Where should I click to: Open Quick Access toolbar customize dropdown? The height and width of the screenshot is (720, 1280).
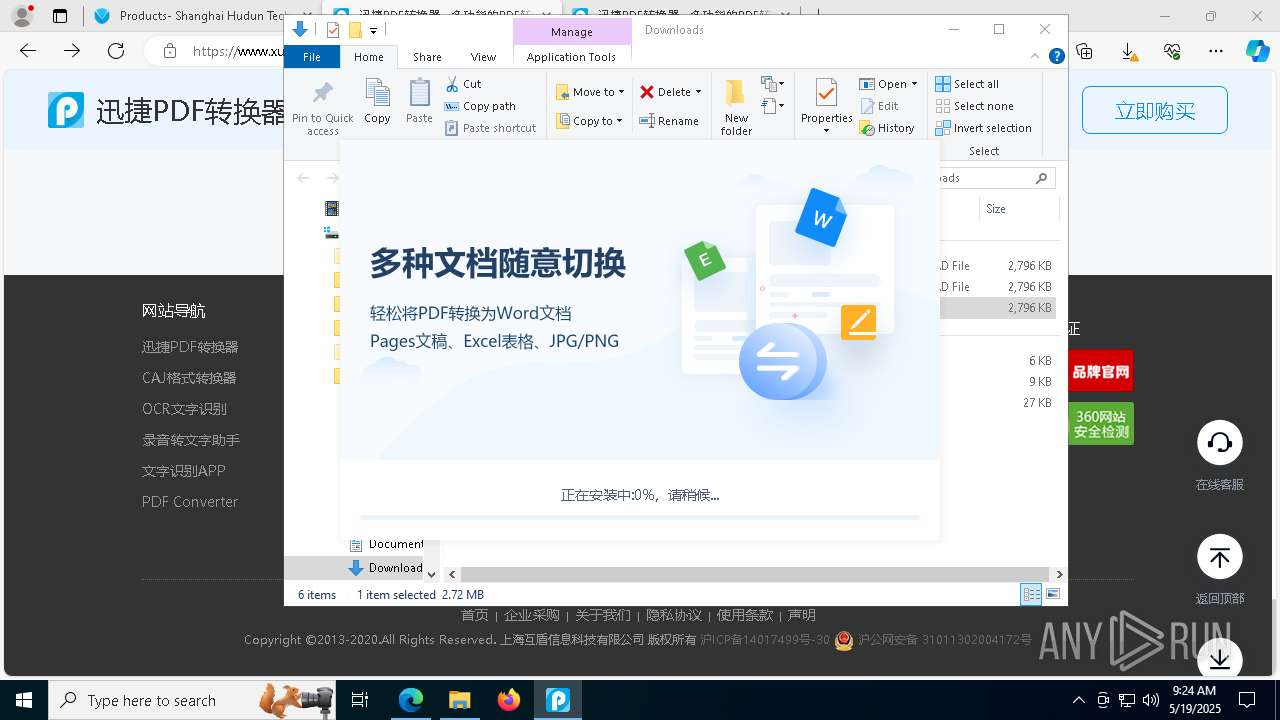pyautogui.click(x=373, y=31)
